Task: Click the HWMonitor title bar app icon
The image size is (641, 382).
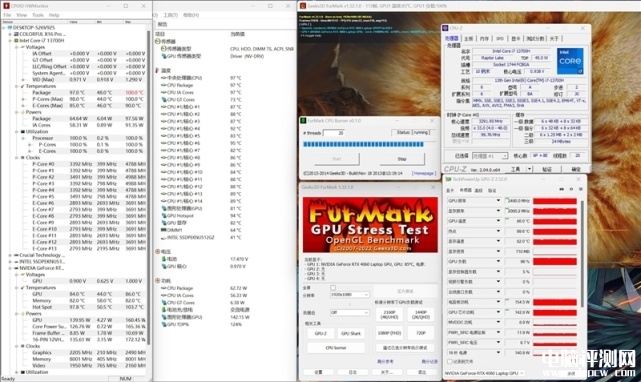Action: (6, 6)
